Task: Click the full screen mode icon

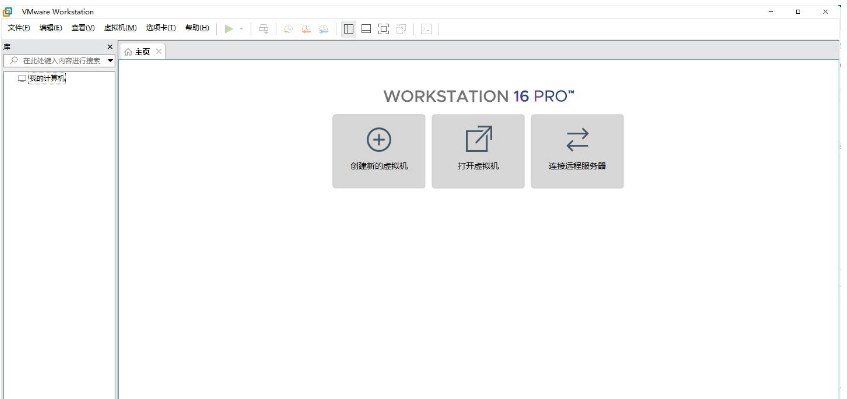Action: pos(383,29)
